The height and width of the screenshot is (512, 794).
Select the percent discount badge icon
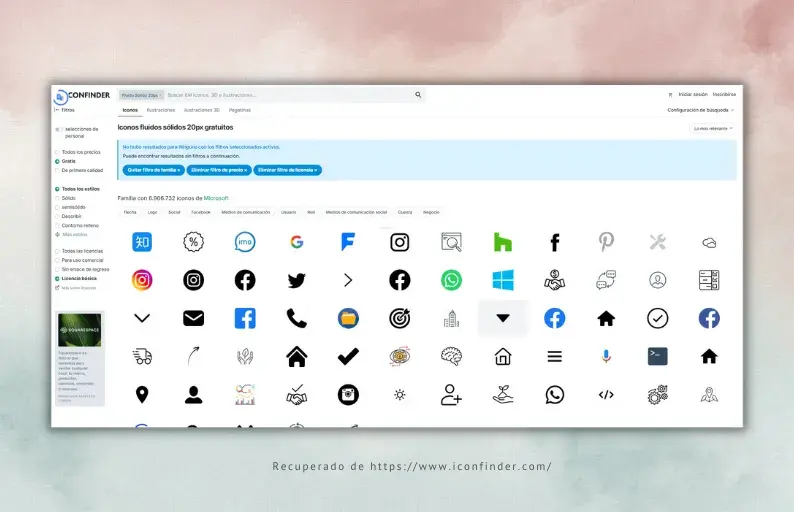[x=193, y=242]
